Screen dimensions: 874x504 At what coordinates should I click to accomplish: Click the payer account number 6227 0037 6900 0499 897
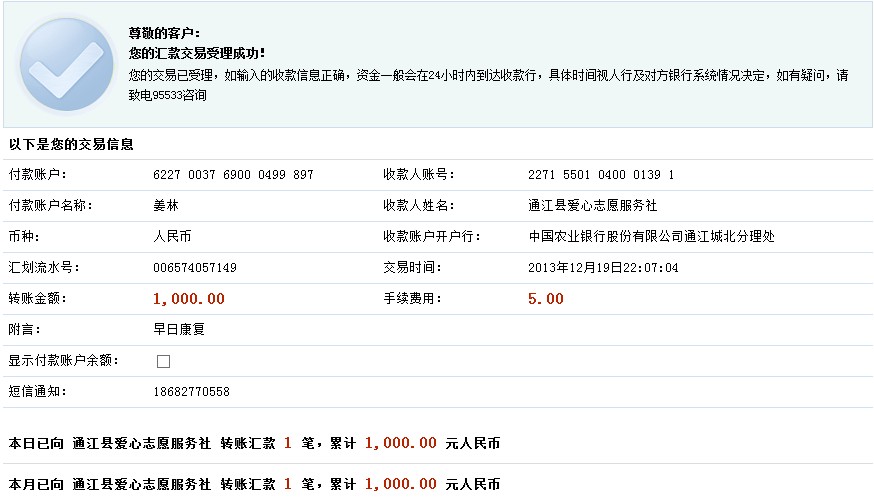tap(233, 175)
